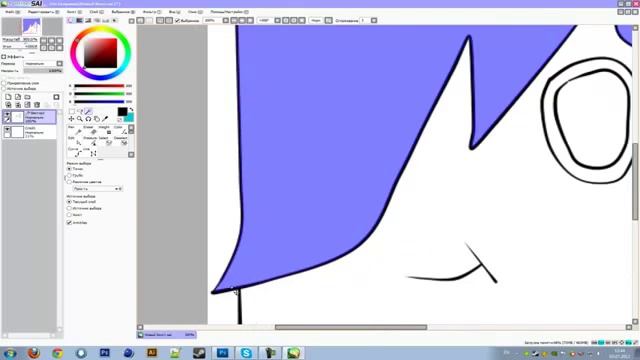Open the canvas zoom percentage dropdown

click(226, 20)
